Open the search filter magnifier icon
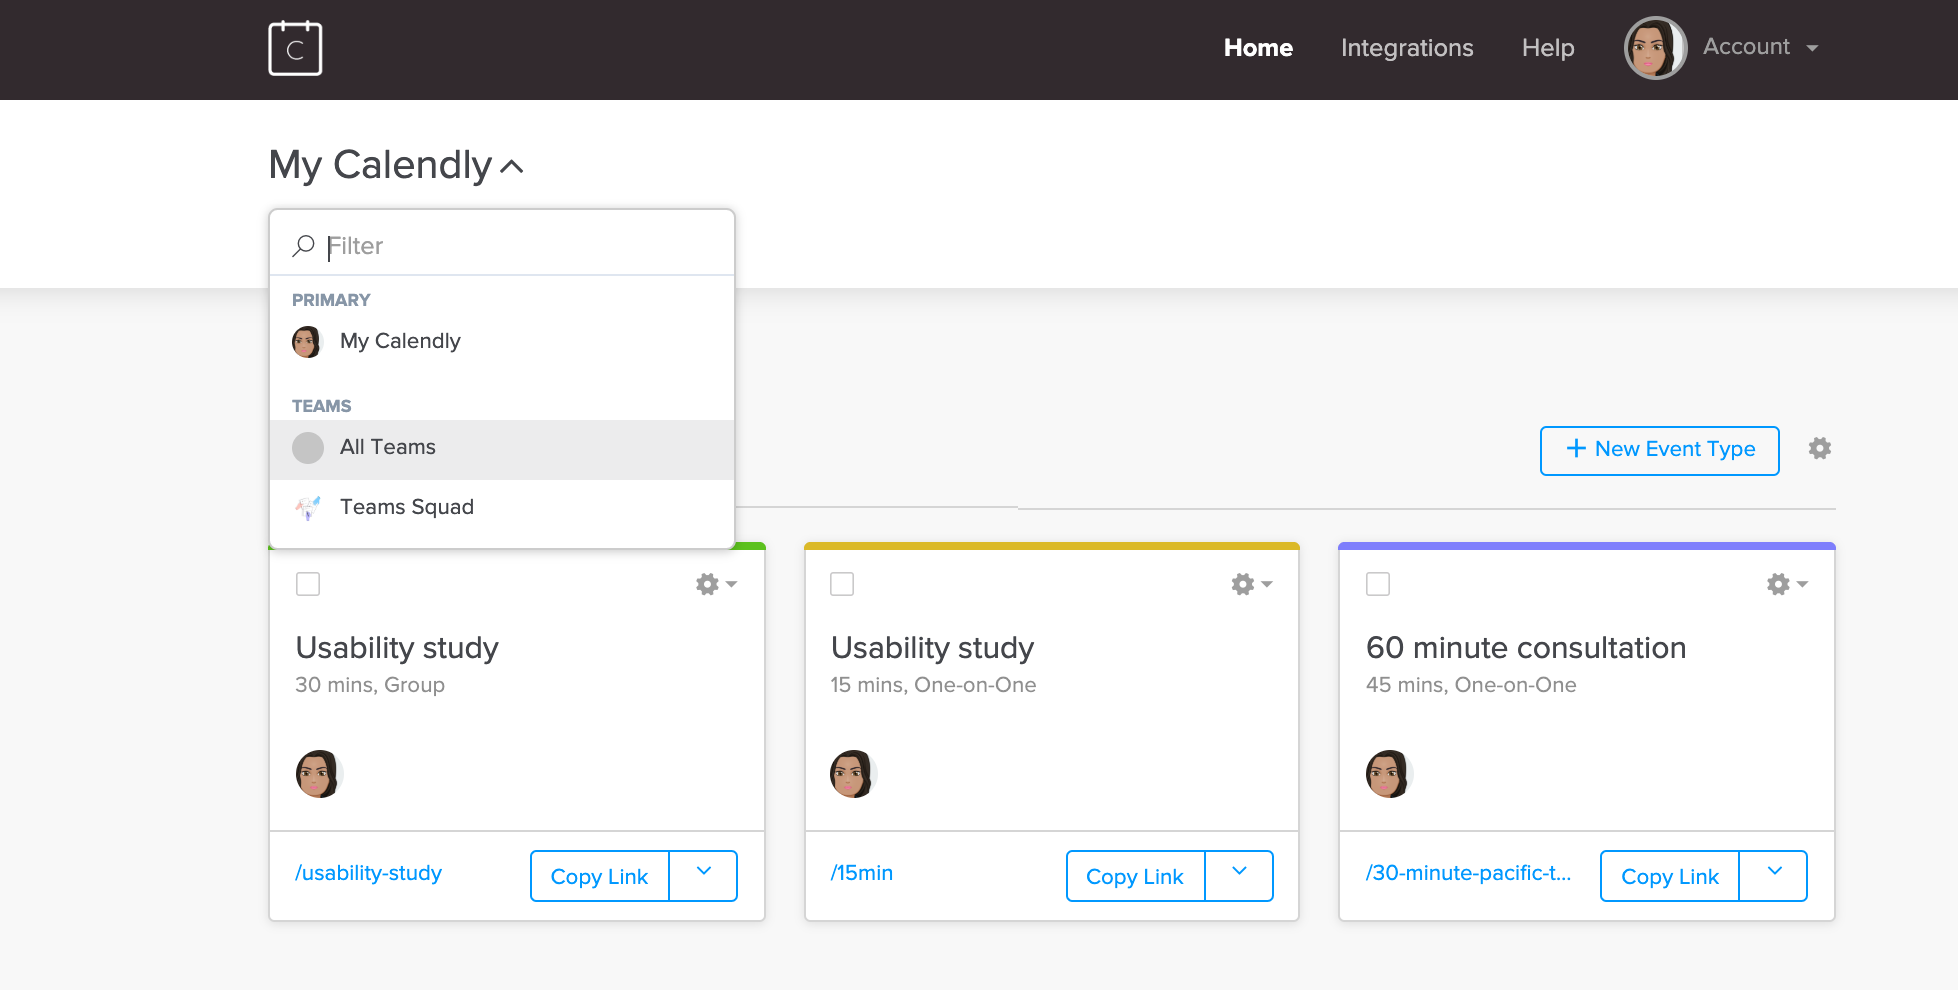1958x990 pixels. (302, 245)
